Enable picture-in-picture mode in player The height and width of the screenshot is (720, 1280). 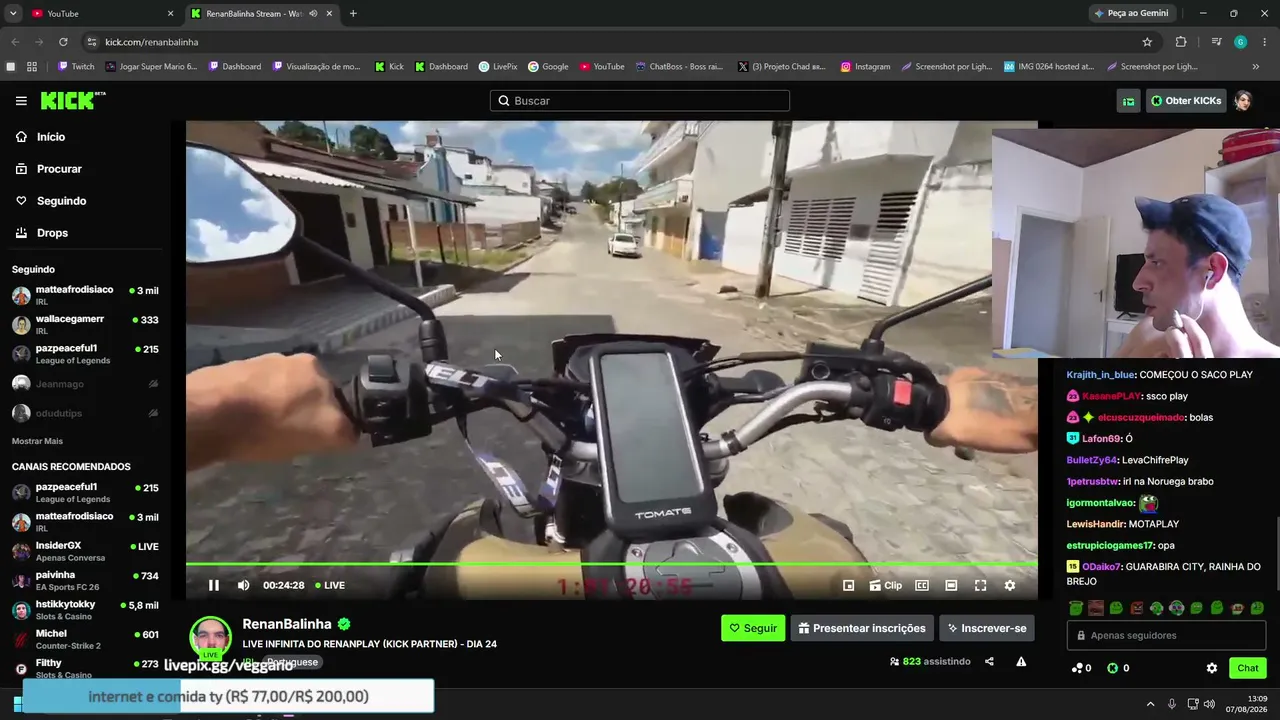click(x=848, y=585)
